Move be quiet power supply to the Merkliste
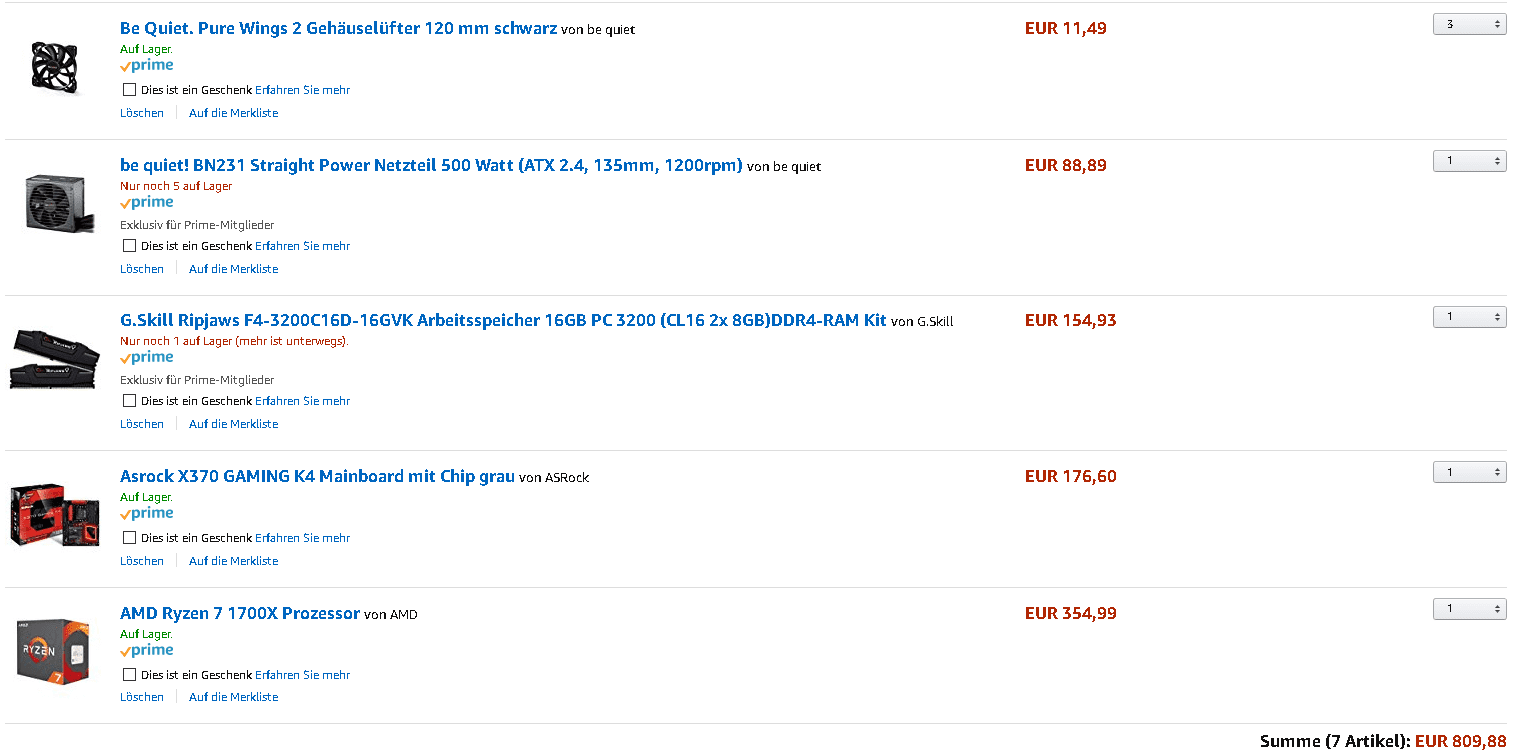 point(233,269)
